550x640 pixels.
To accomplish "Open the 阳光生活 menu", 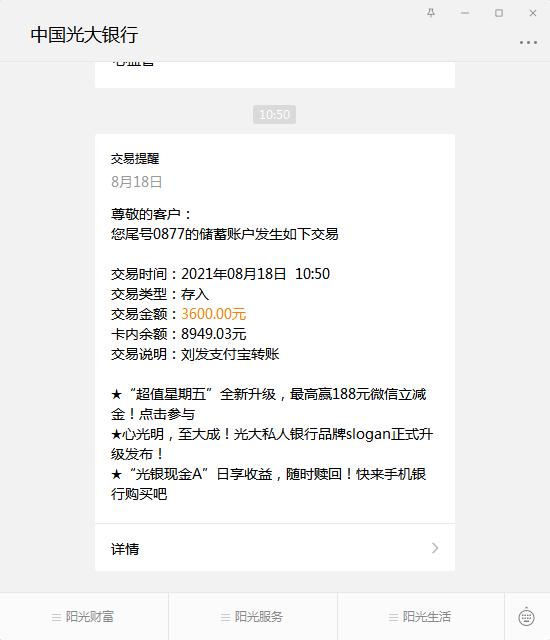I will coord(421,617).
